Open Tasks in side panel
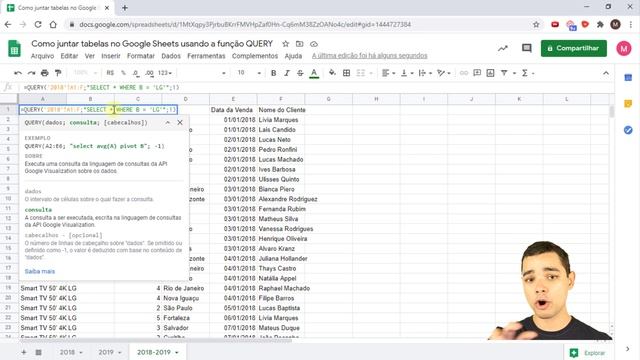The height and width of the screenshot is (360, 640). click(628, 130)
